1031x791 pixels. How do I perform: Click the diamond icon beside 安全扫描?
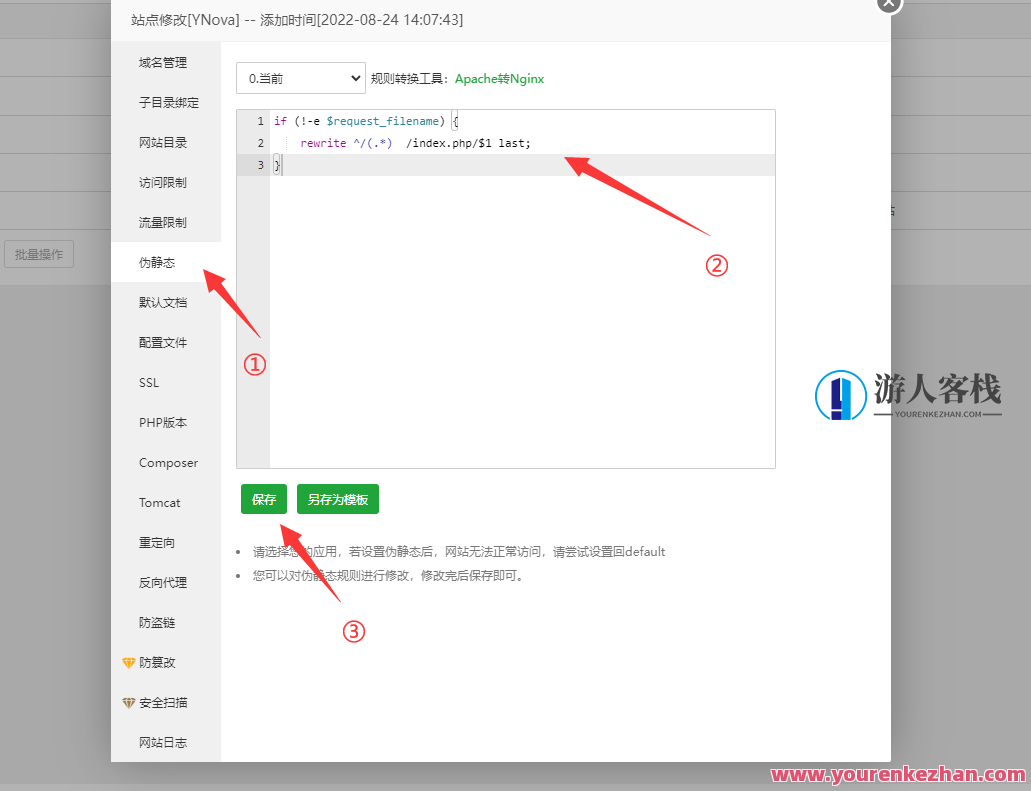[x=129, y=702]
